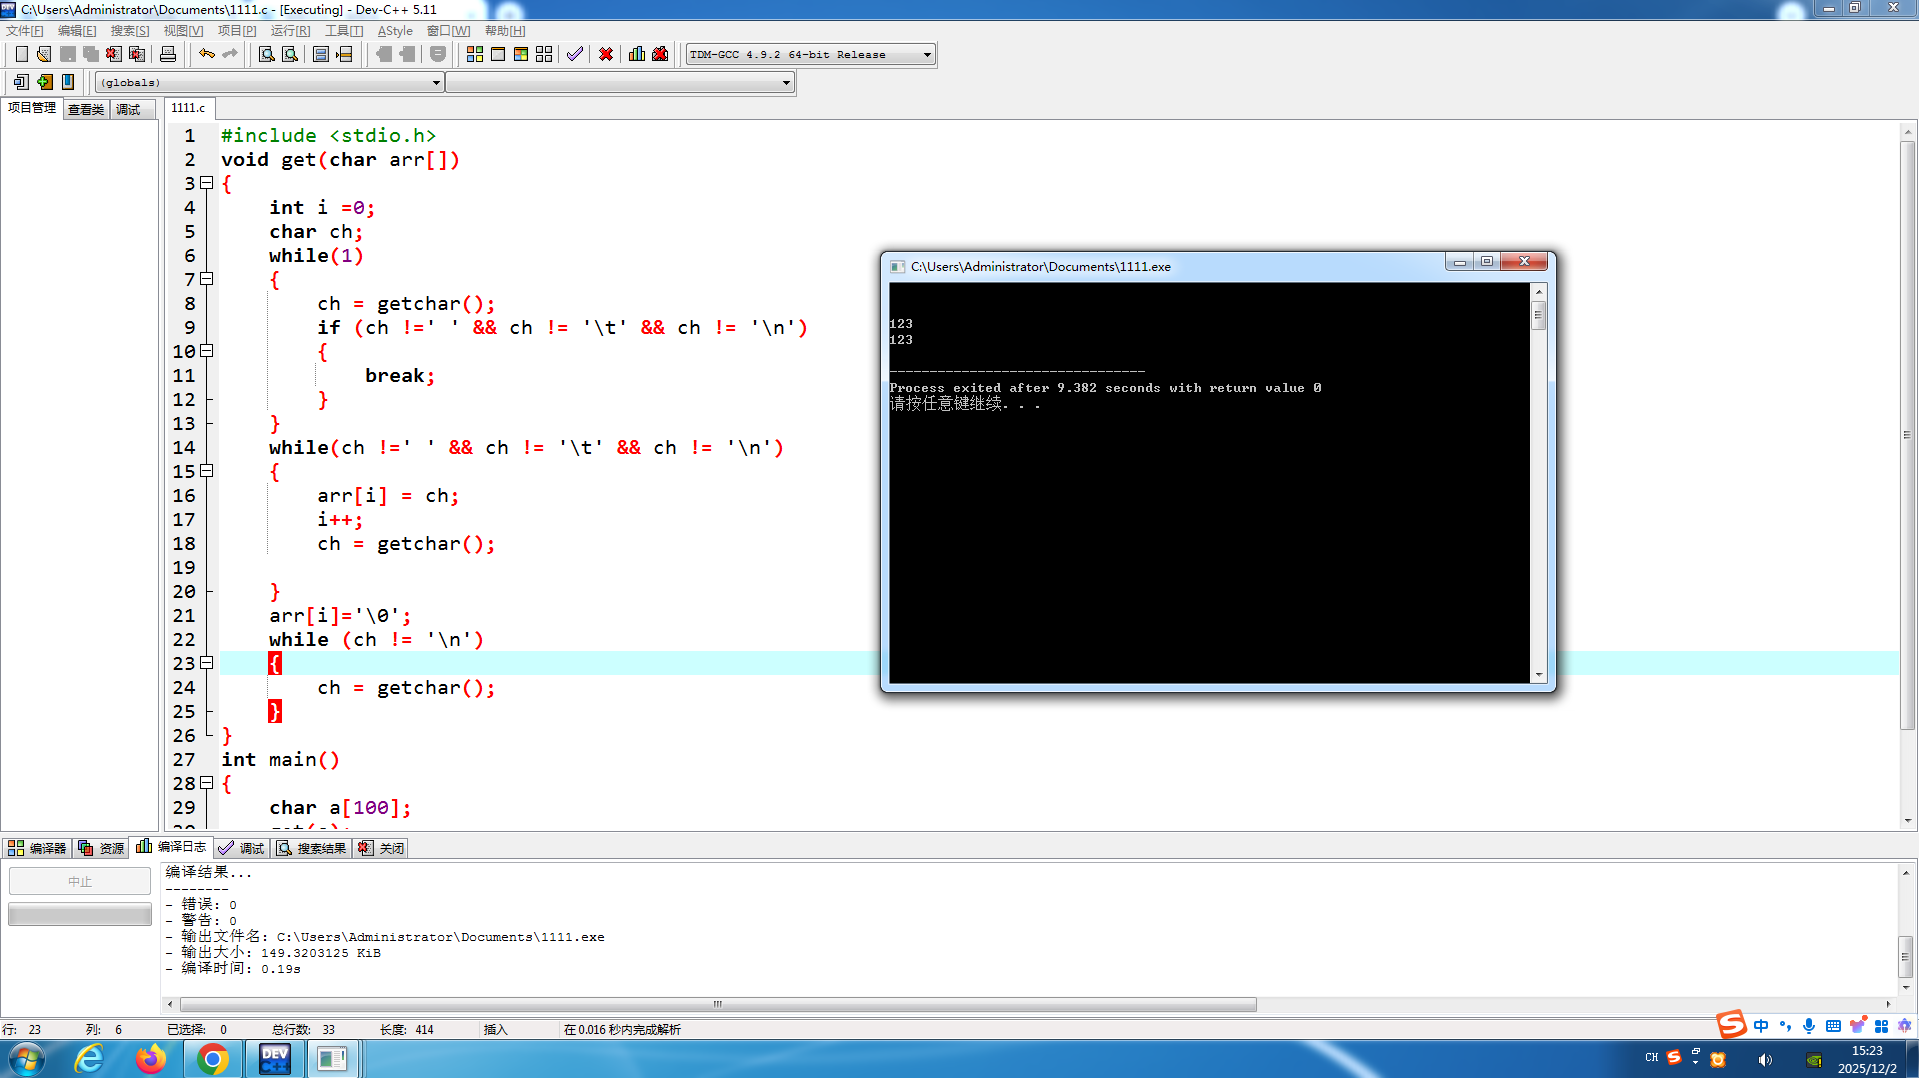Open Internet Explorer from the taskbar
Screen dimensions: 1919x1078
90,1059
